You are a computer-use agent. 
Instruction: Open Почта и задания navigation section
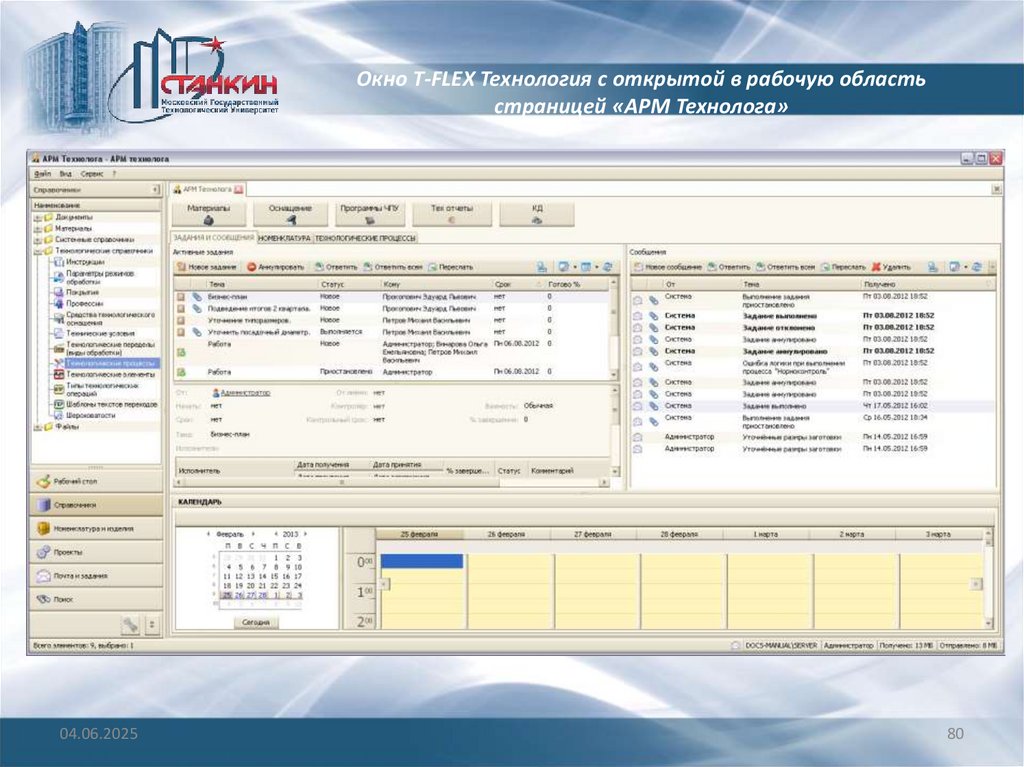coord(95,576)
